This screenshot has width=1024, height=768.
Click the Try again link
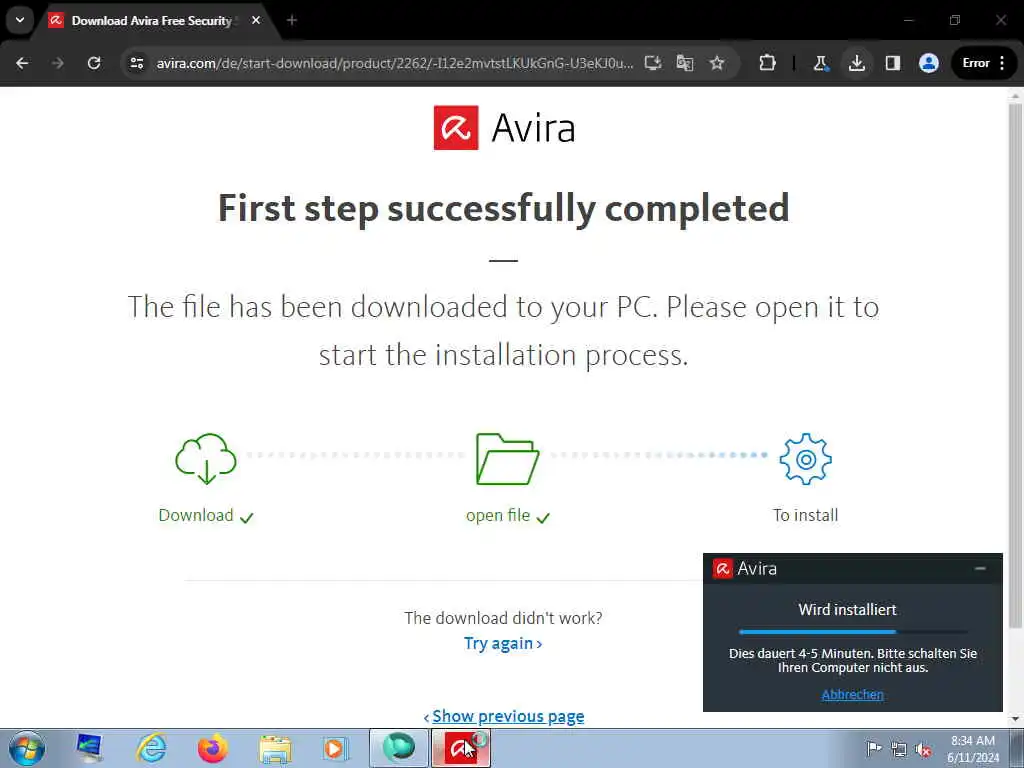(503, 644)
